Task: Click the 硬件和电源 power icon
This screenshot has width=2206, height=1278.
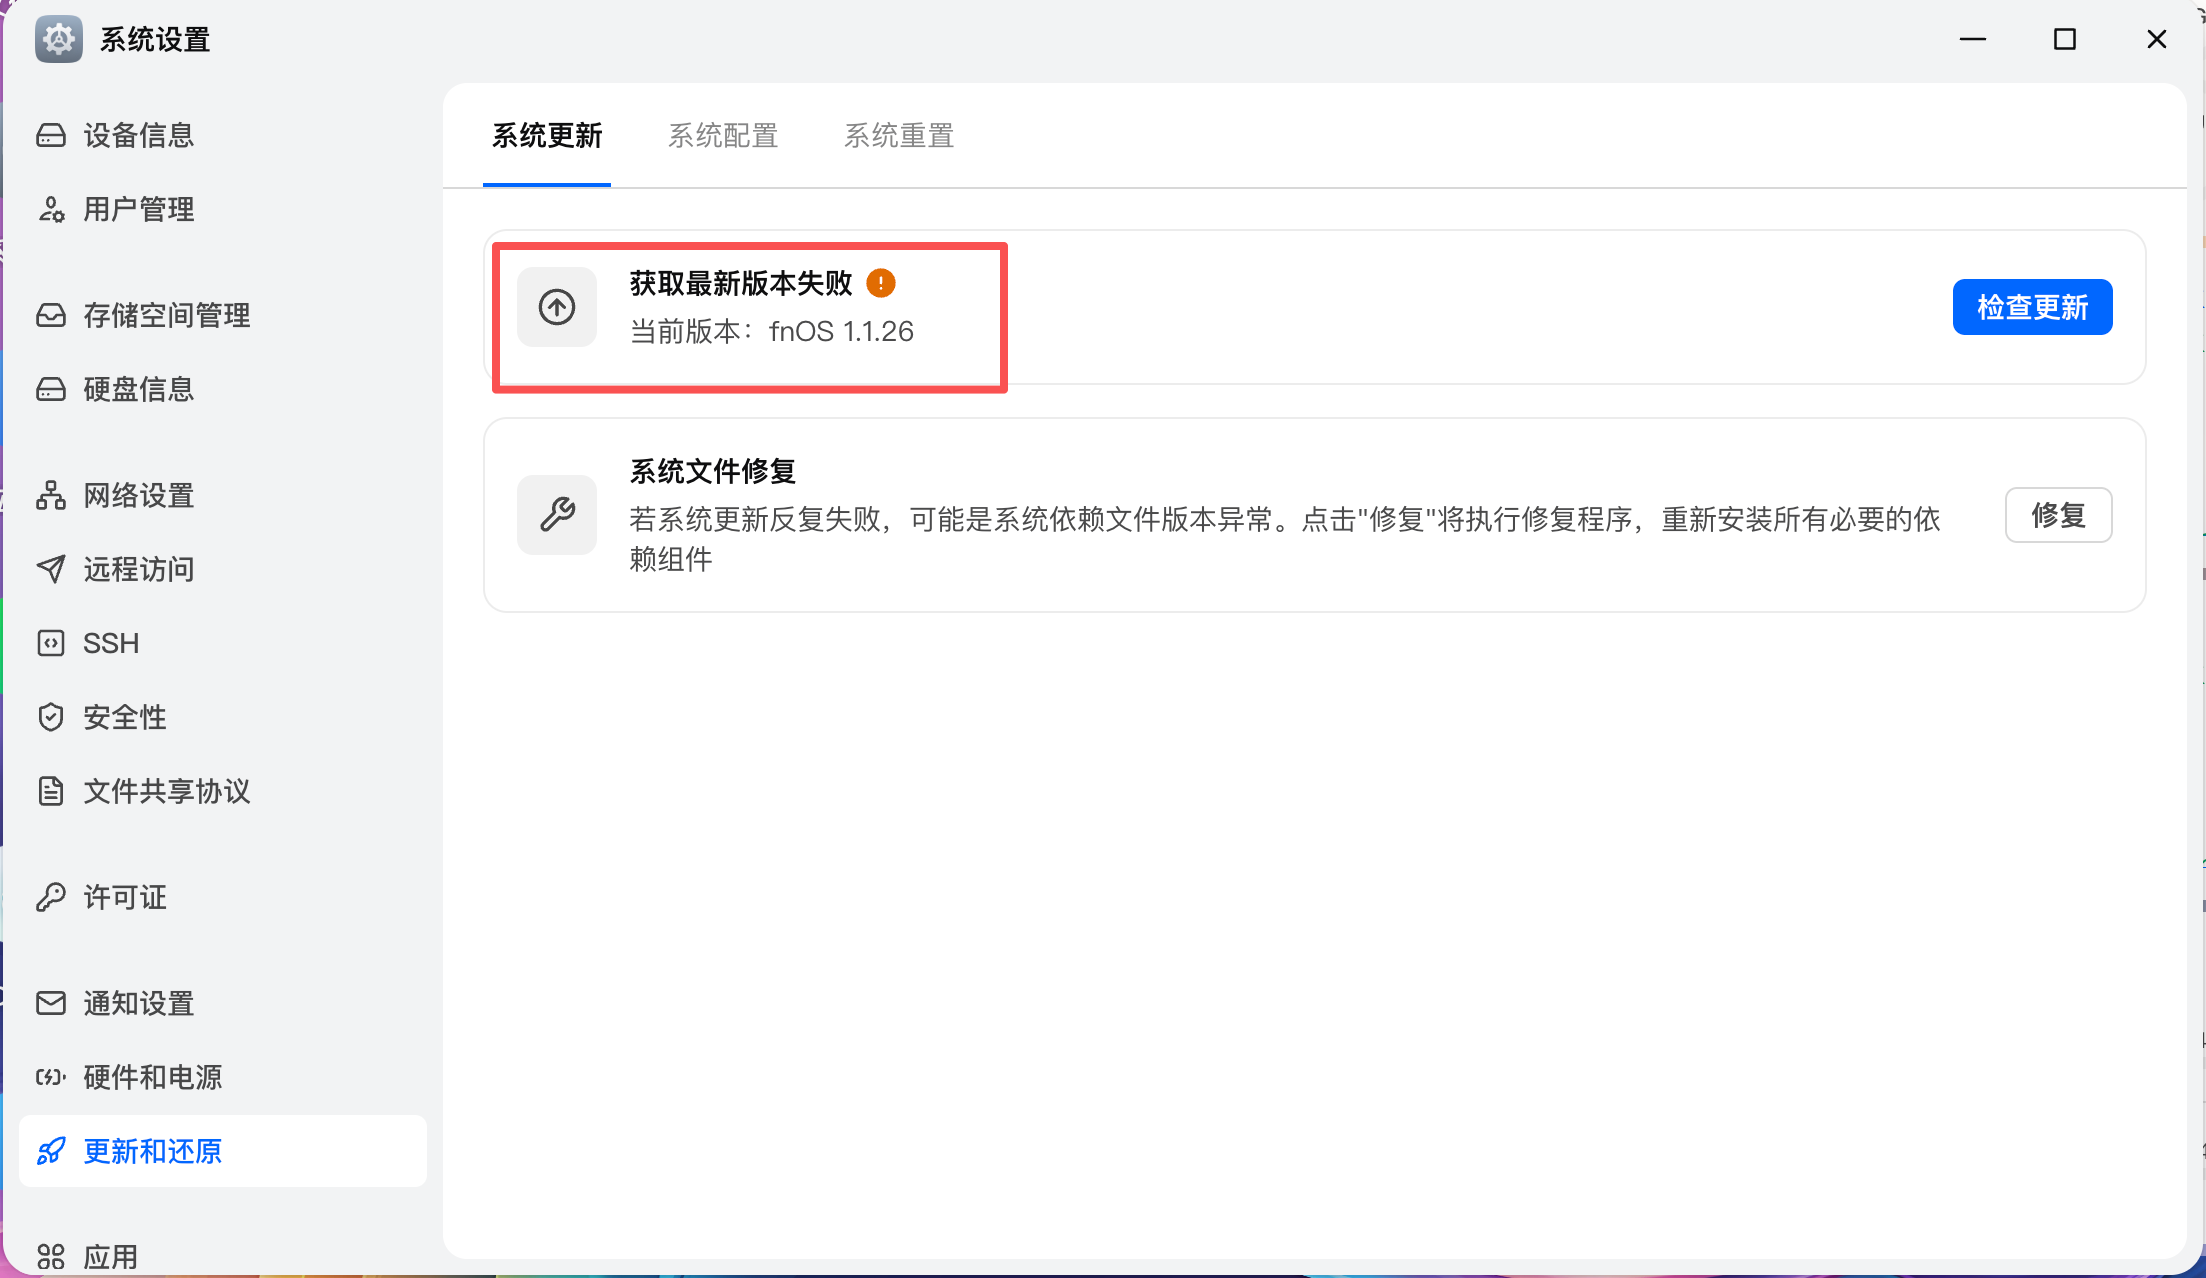Action: point(51,1077)
